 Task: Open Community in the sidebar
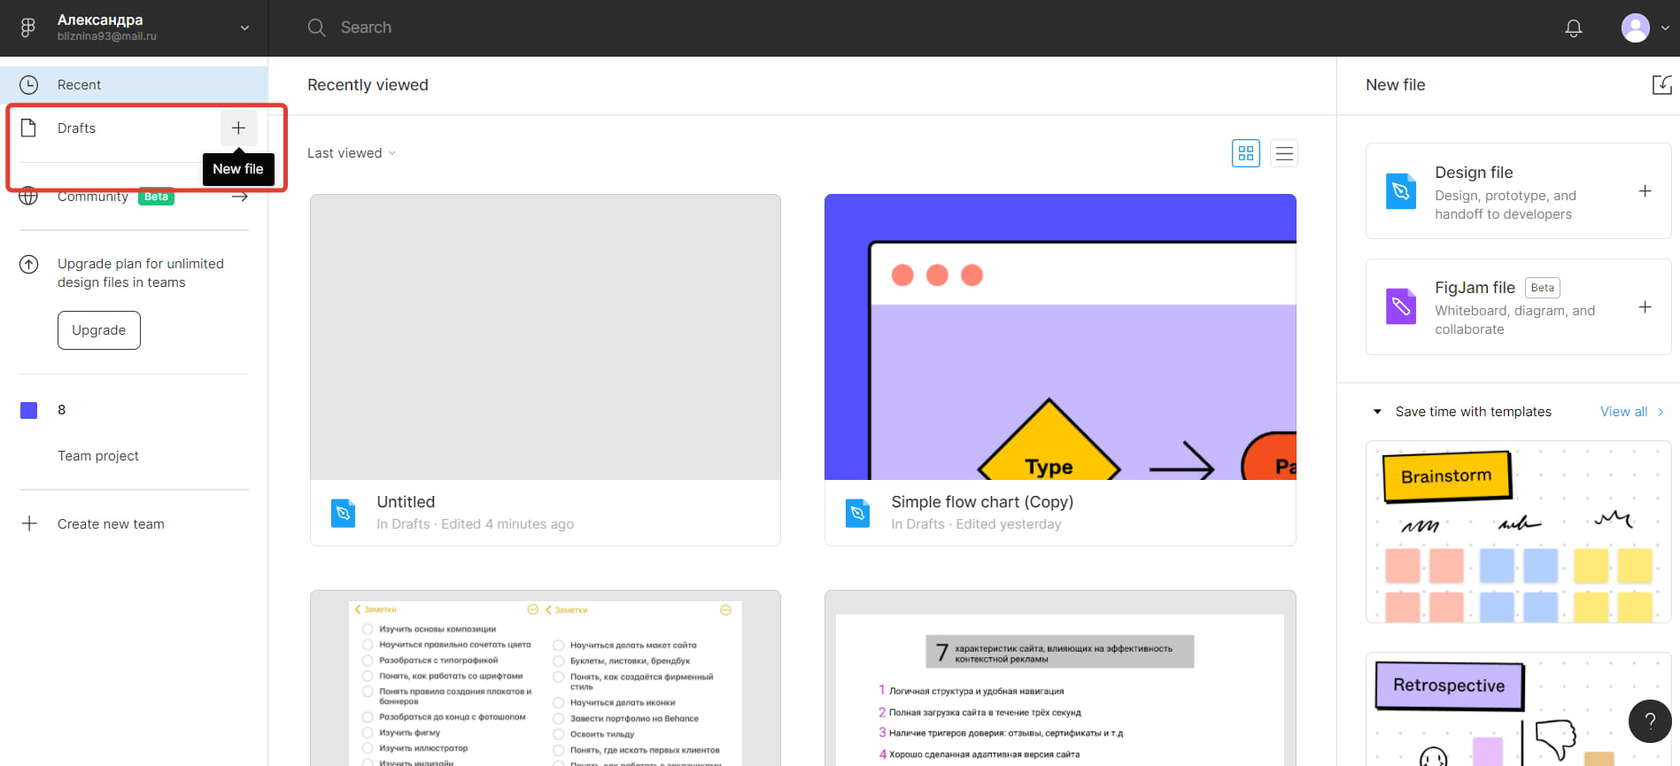tap(93, 197)
